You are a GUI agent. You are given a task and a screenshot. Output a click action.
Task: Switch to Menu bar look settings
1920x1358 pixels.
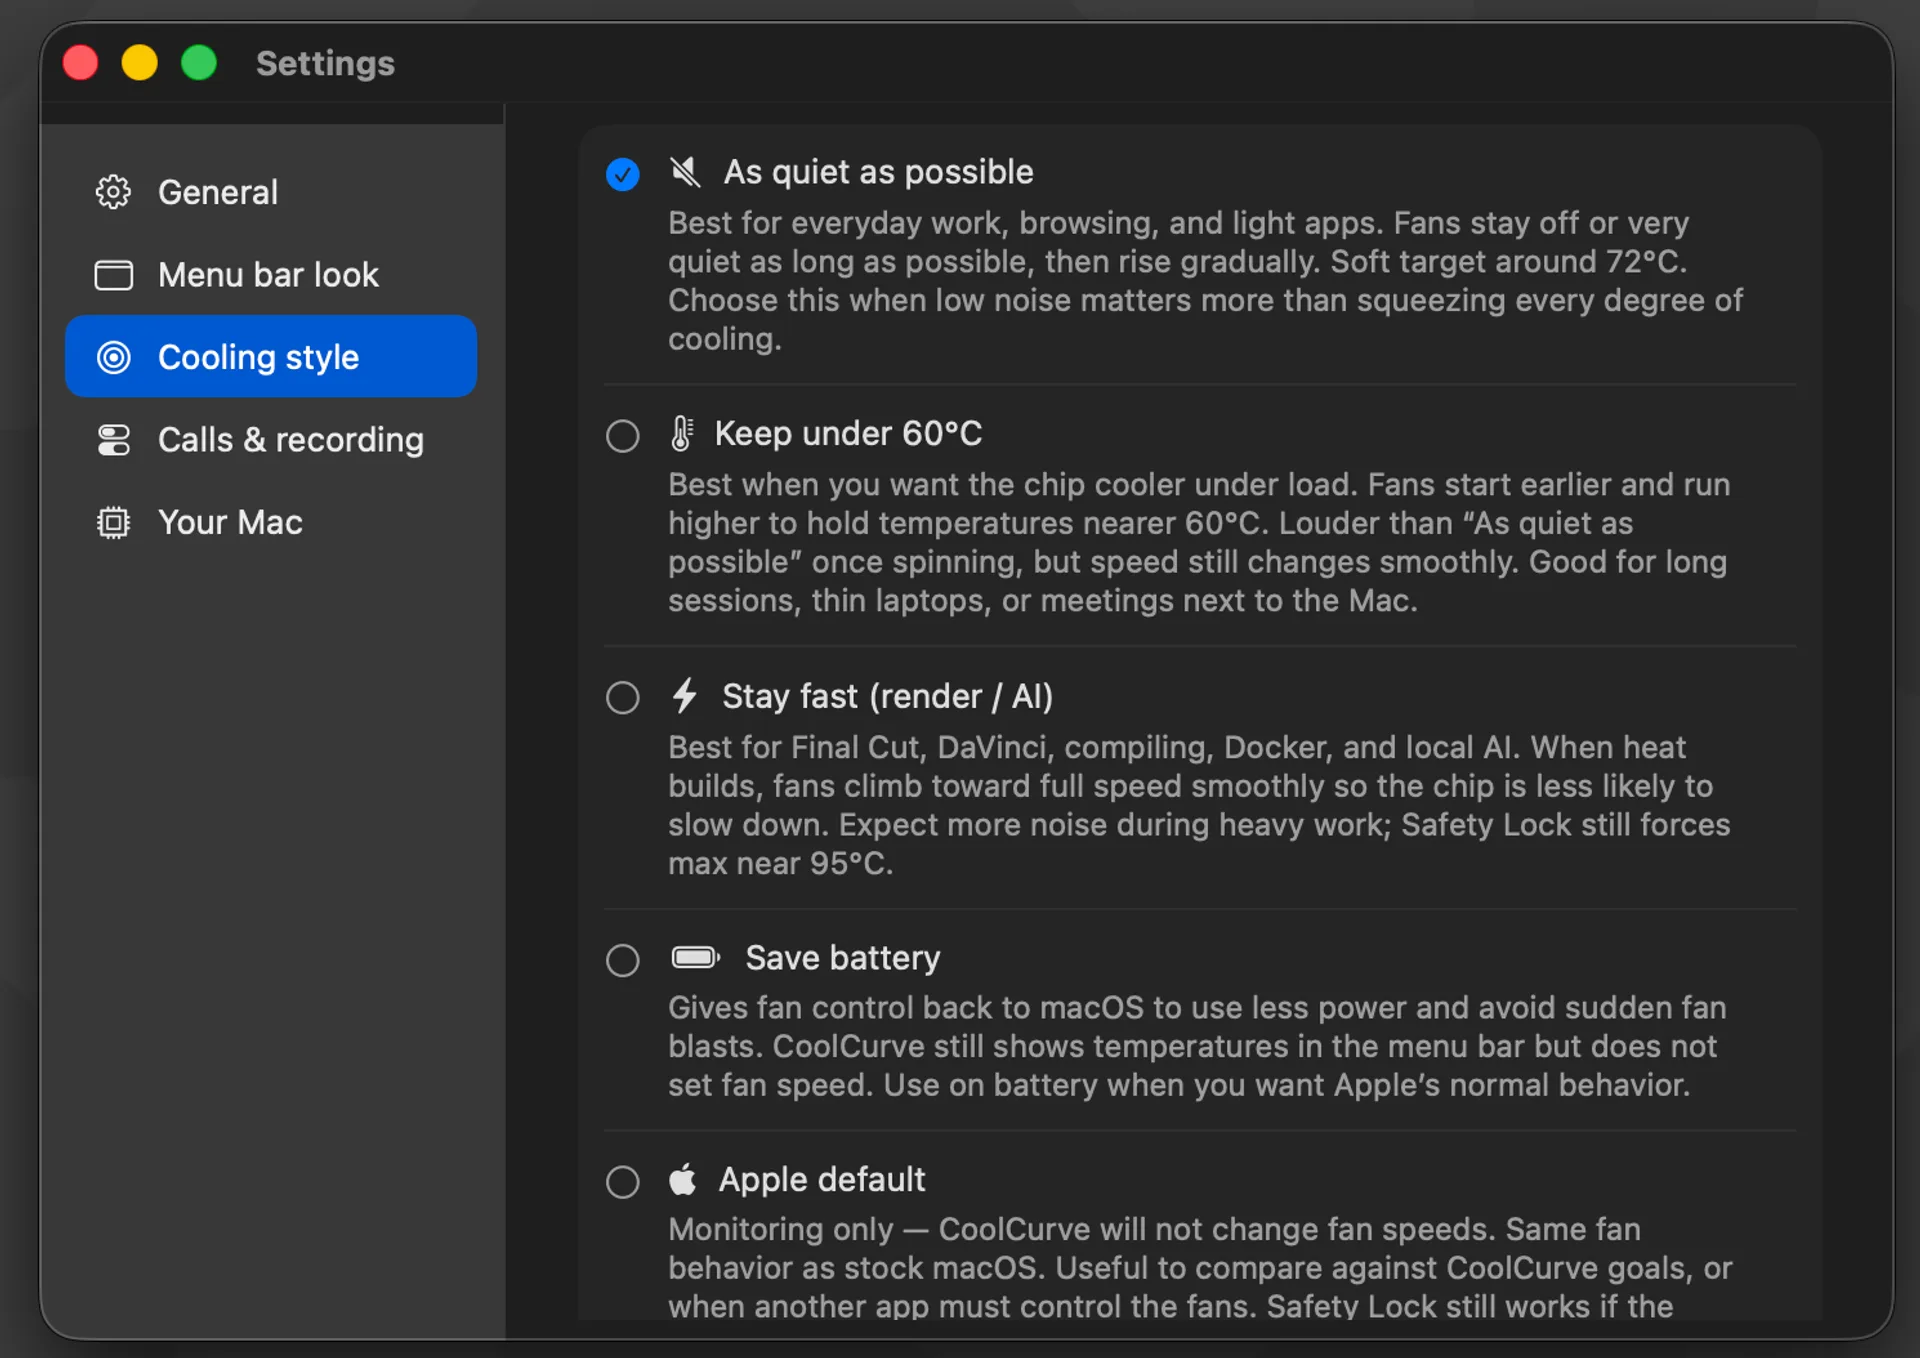pos(271,275)
